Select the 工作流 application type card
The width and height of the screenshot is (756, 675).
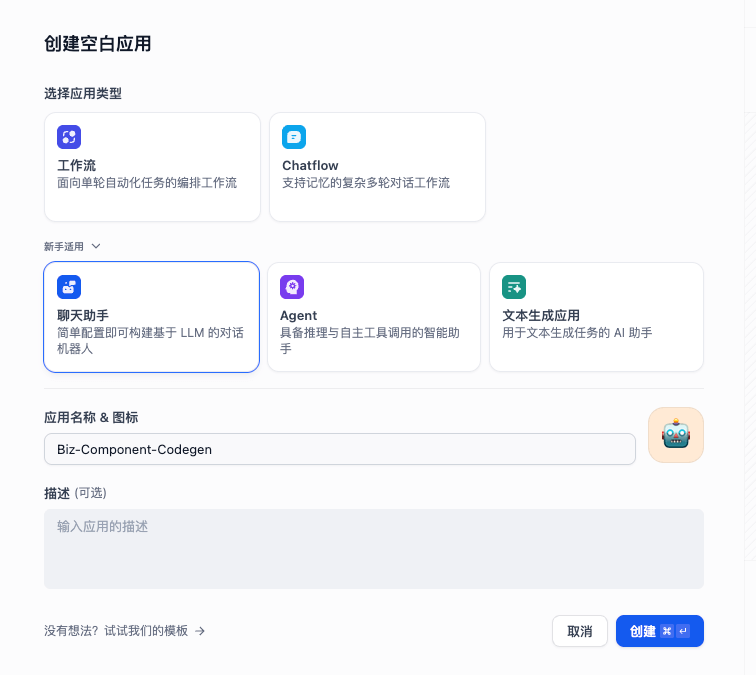152,167
